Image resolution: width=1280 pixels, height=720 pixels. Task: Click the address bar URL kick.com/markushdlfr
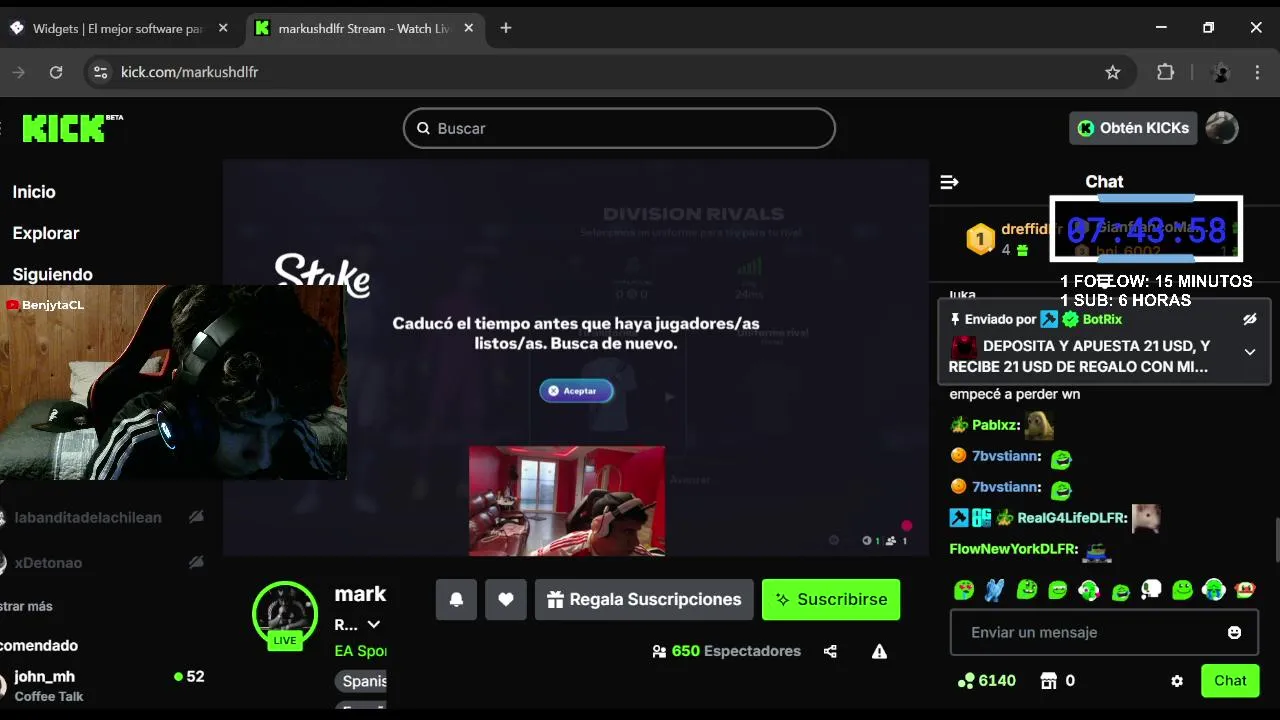coord(190,72)
